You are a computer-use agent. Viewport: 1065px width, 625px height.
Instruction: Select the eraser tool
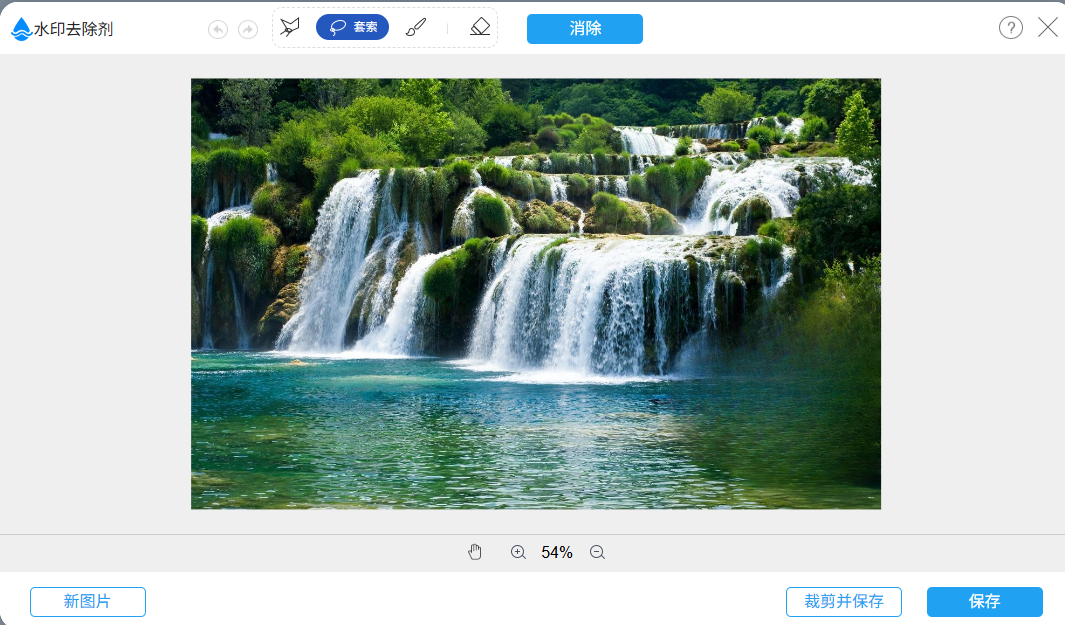point(480,27)
